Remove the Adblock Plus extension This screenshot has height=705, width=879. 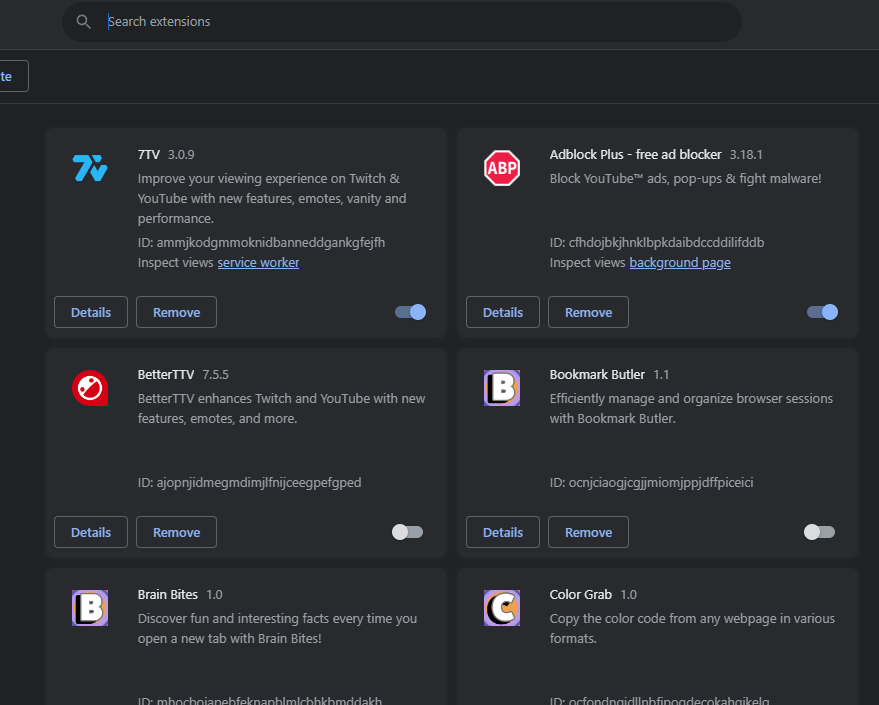[589, 312]
